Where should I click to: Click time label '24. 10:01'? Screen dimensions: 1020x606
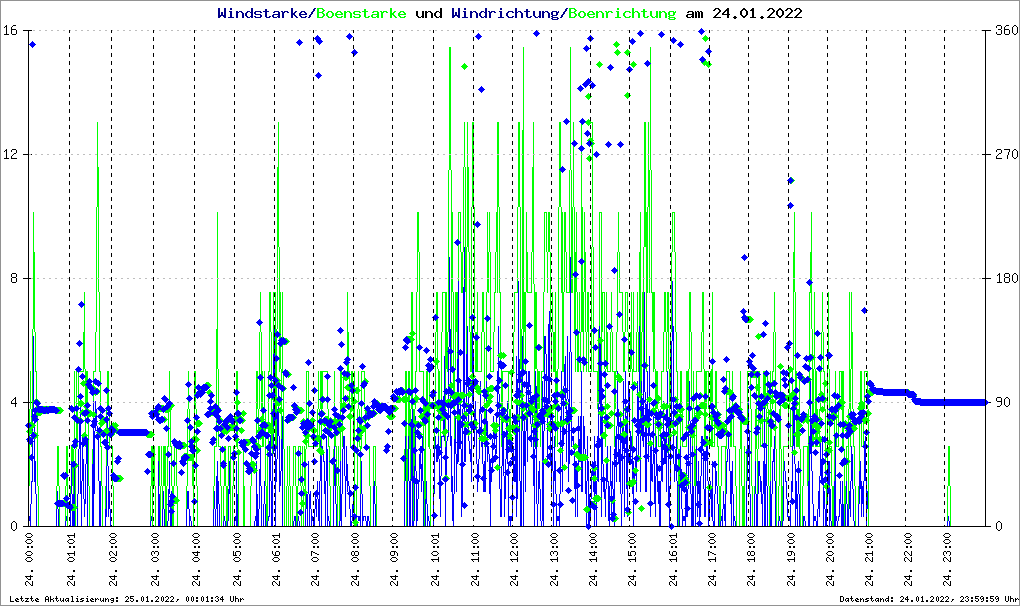pyautogui.click(x=435, y=560)
